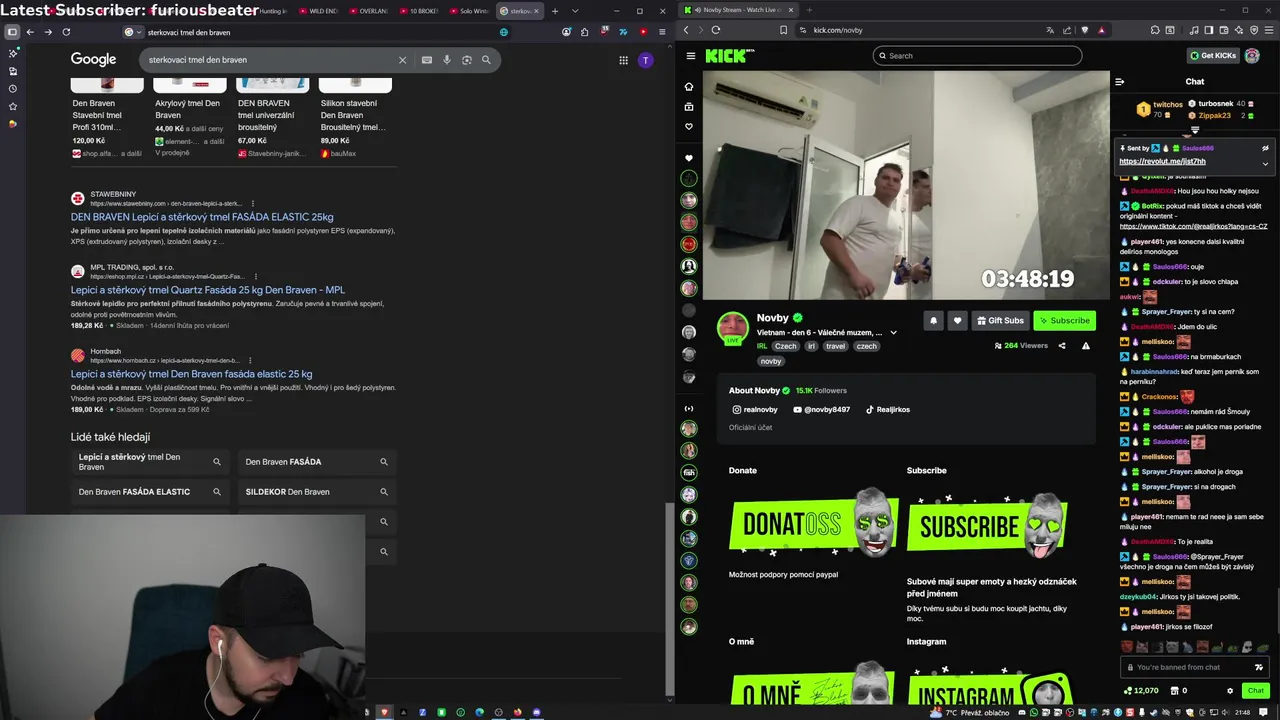Open a new tab in left browser
1280x720 pixels.
pos(555,11)
